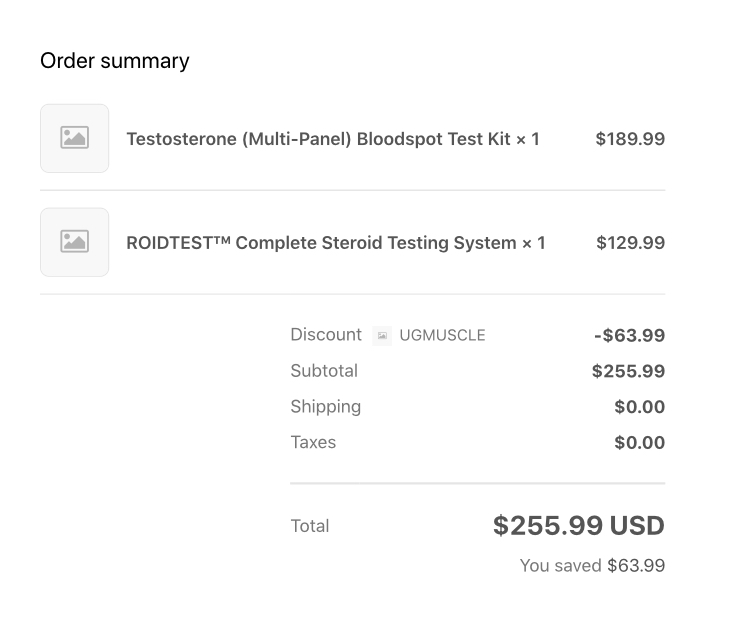Click the $0.00 taxes amount
The width and height of the screenshot is (750, 633).
pos(639,444)
